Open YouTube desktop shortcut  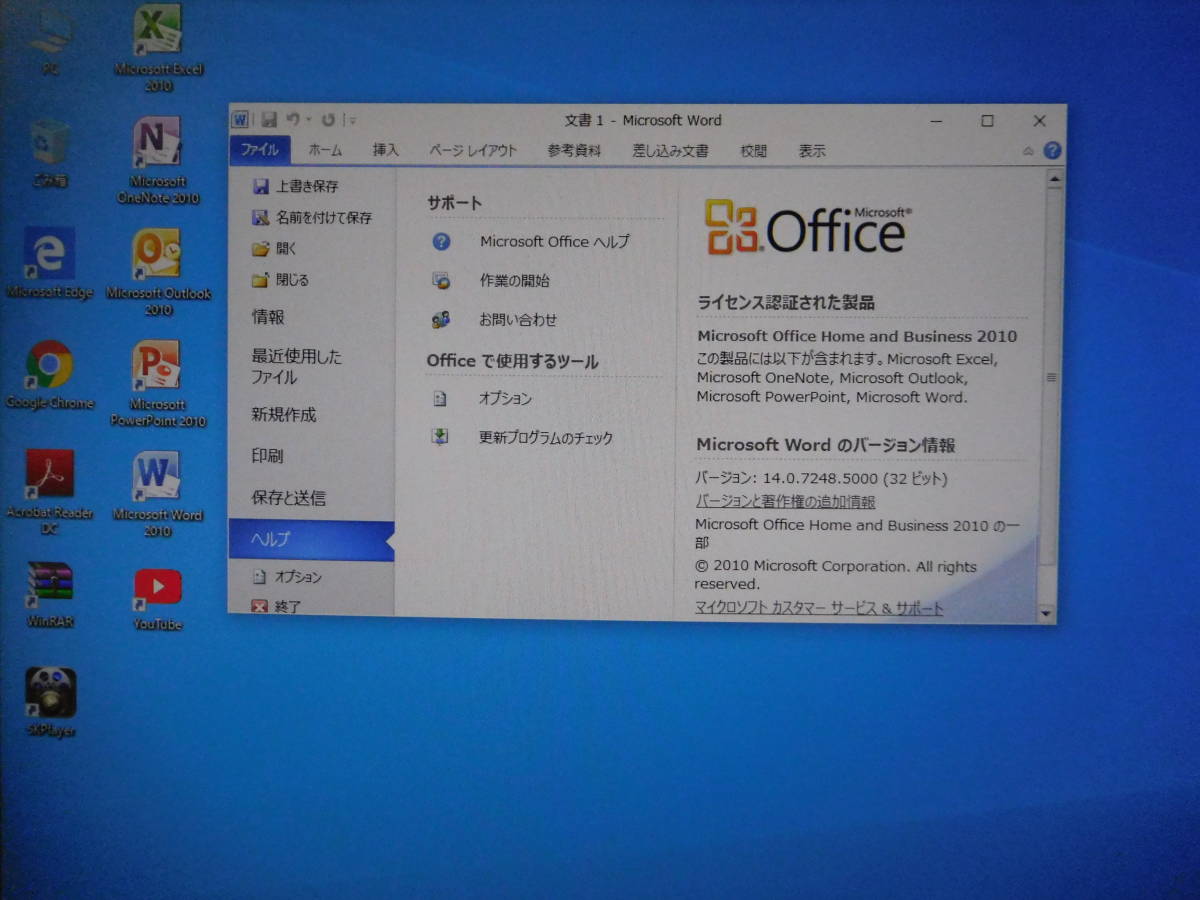[x=158, y=599]
